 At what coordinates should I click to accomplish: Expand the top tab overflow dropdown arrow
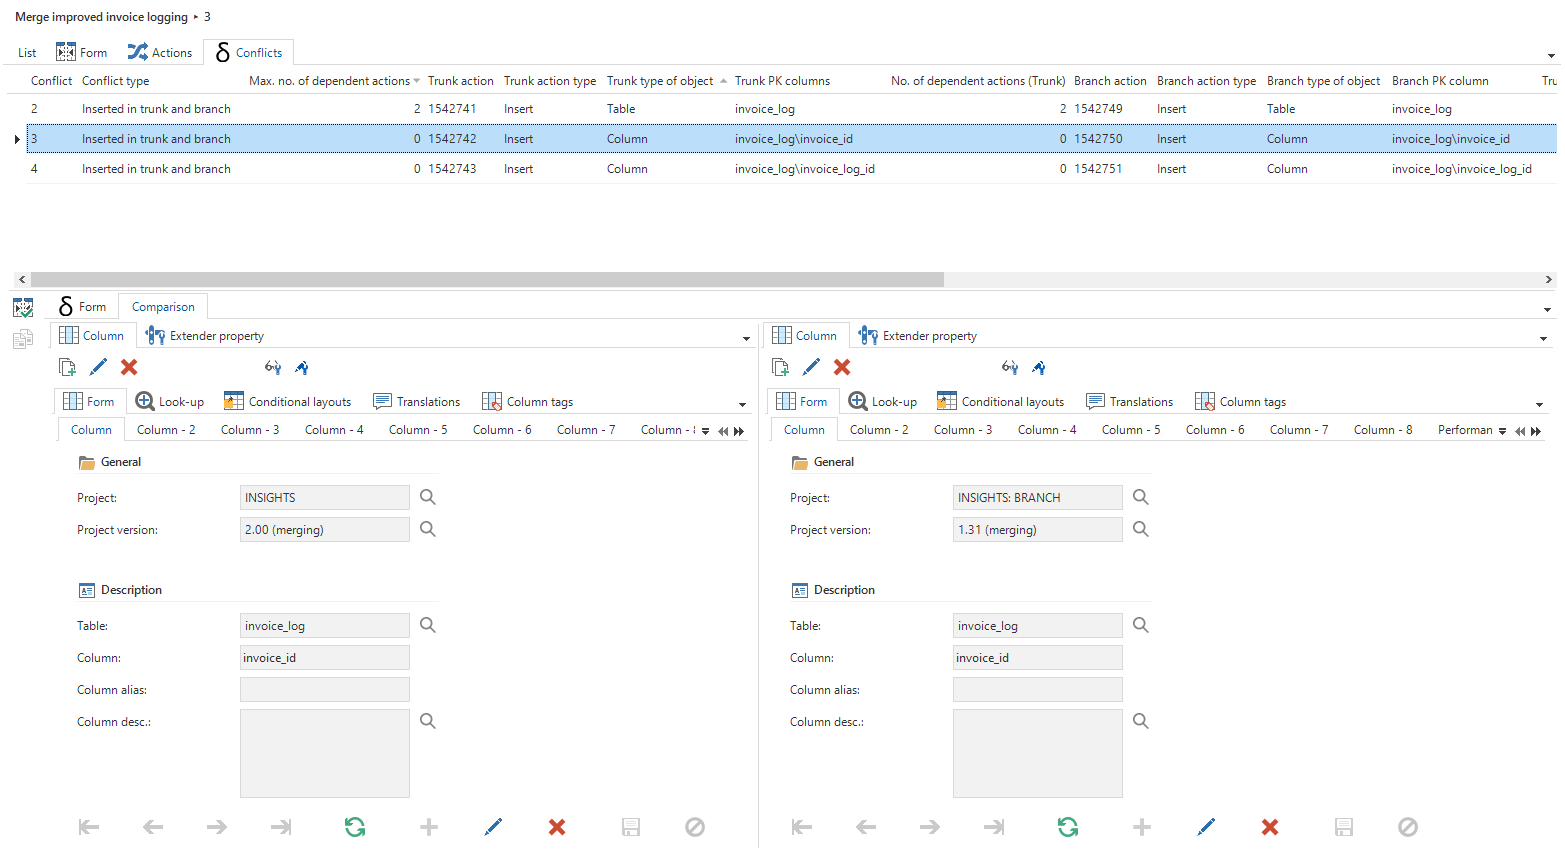[x=1551, y=56]
